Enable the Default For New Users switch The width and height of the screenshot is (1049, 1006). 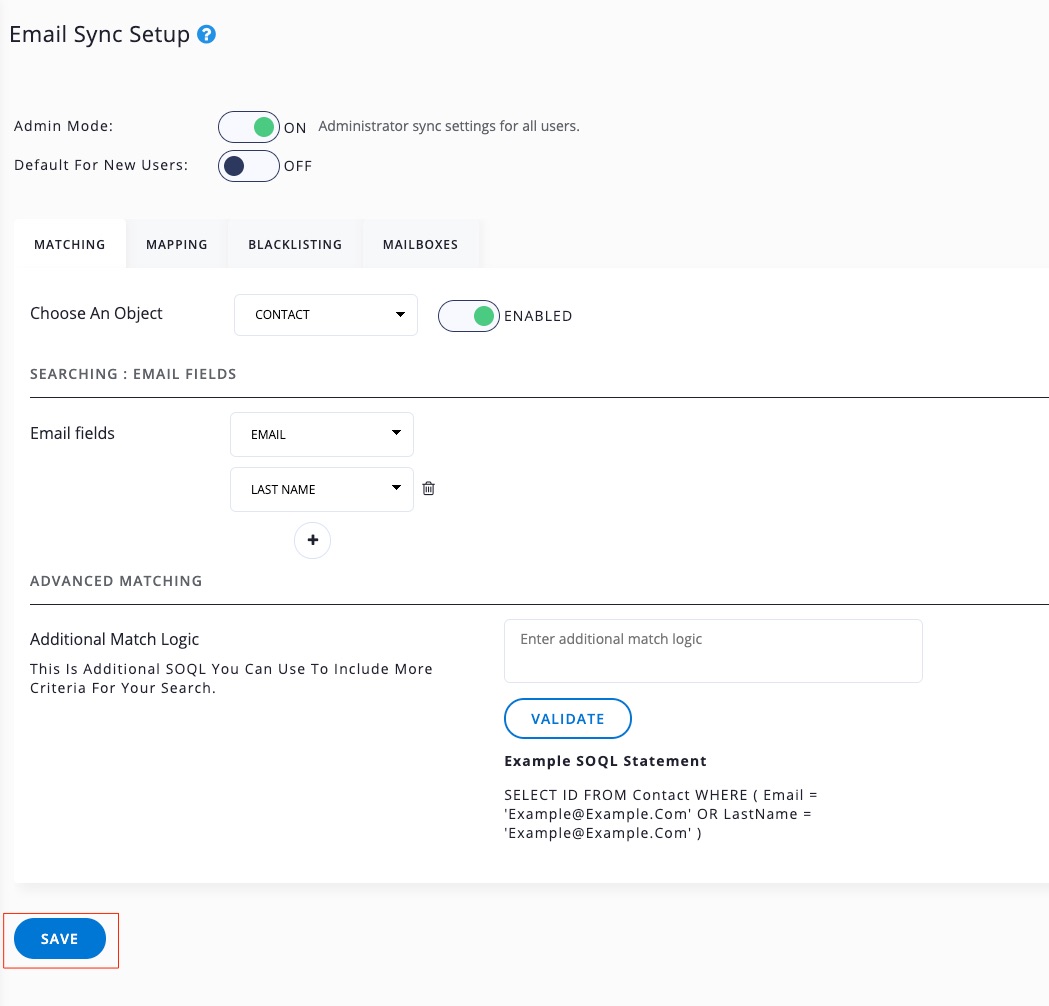248,166
